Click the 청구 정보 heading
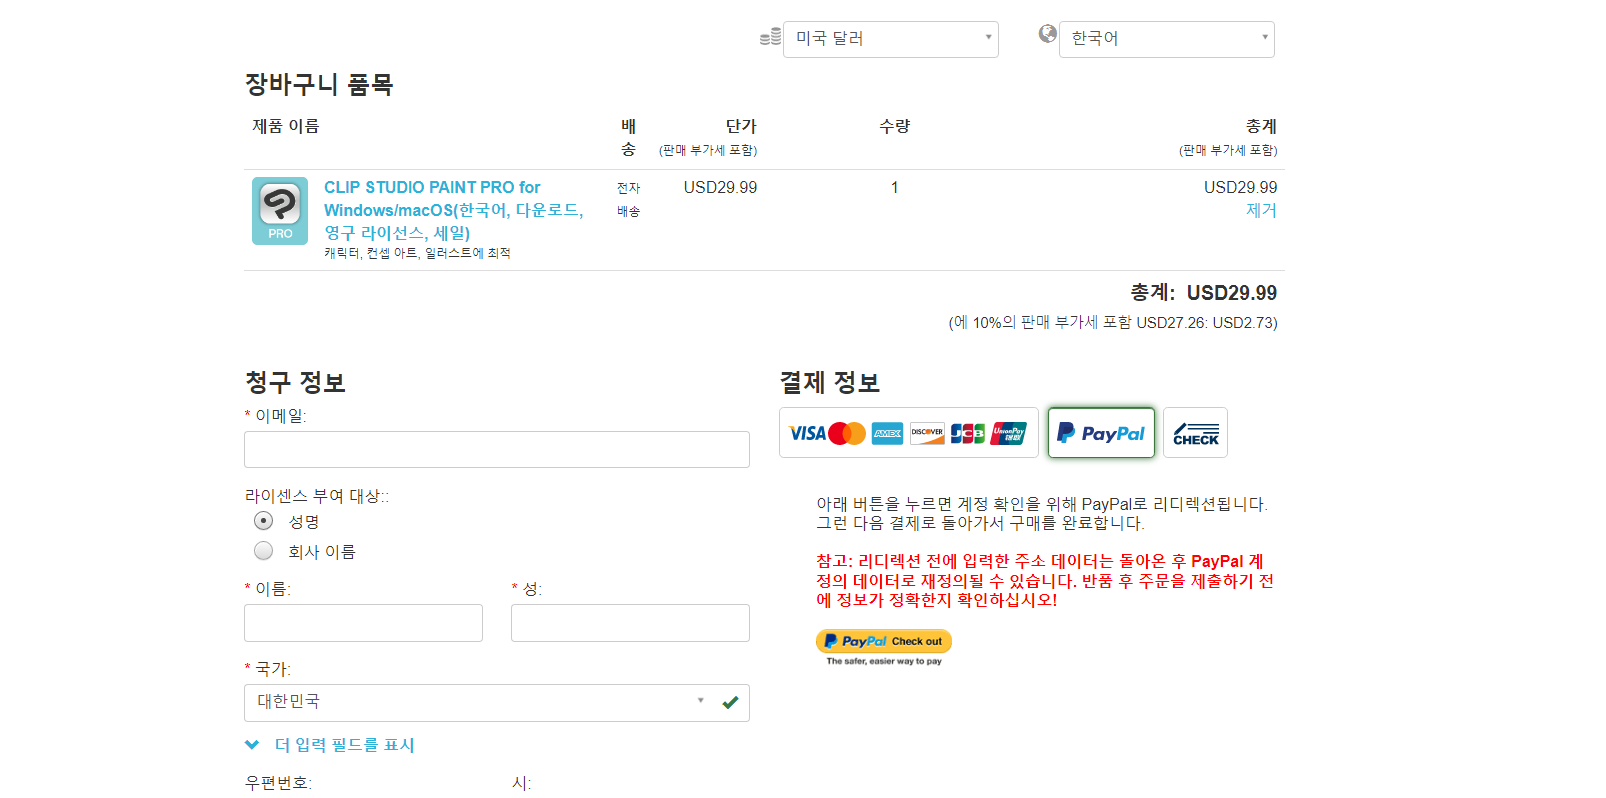The width and height of the screenshot is (1606, 798). pyautogui.click(x=295, y=382)
